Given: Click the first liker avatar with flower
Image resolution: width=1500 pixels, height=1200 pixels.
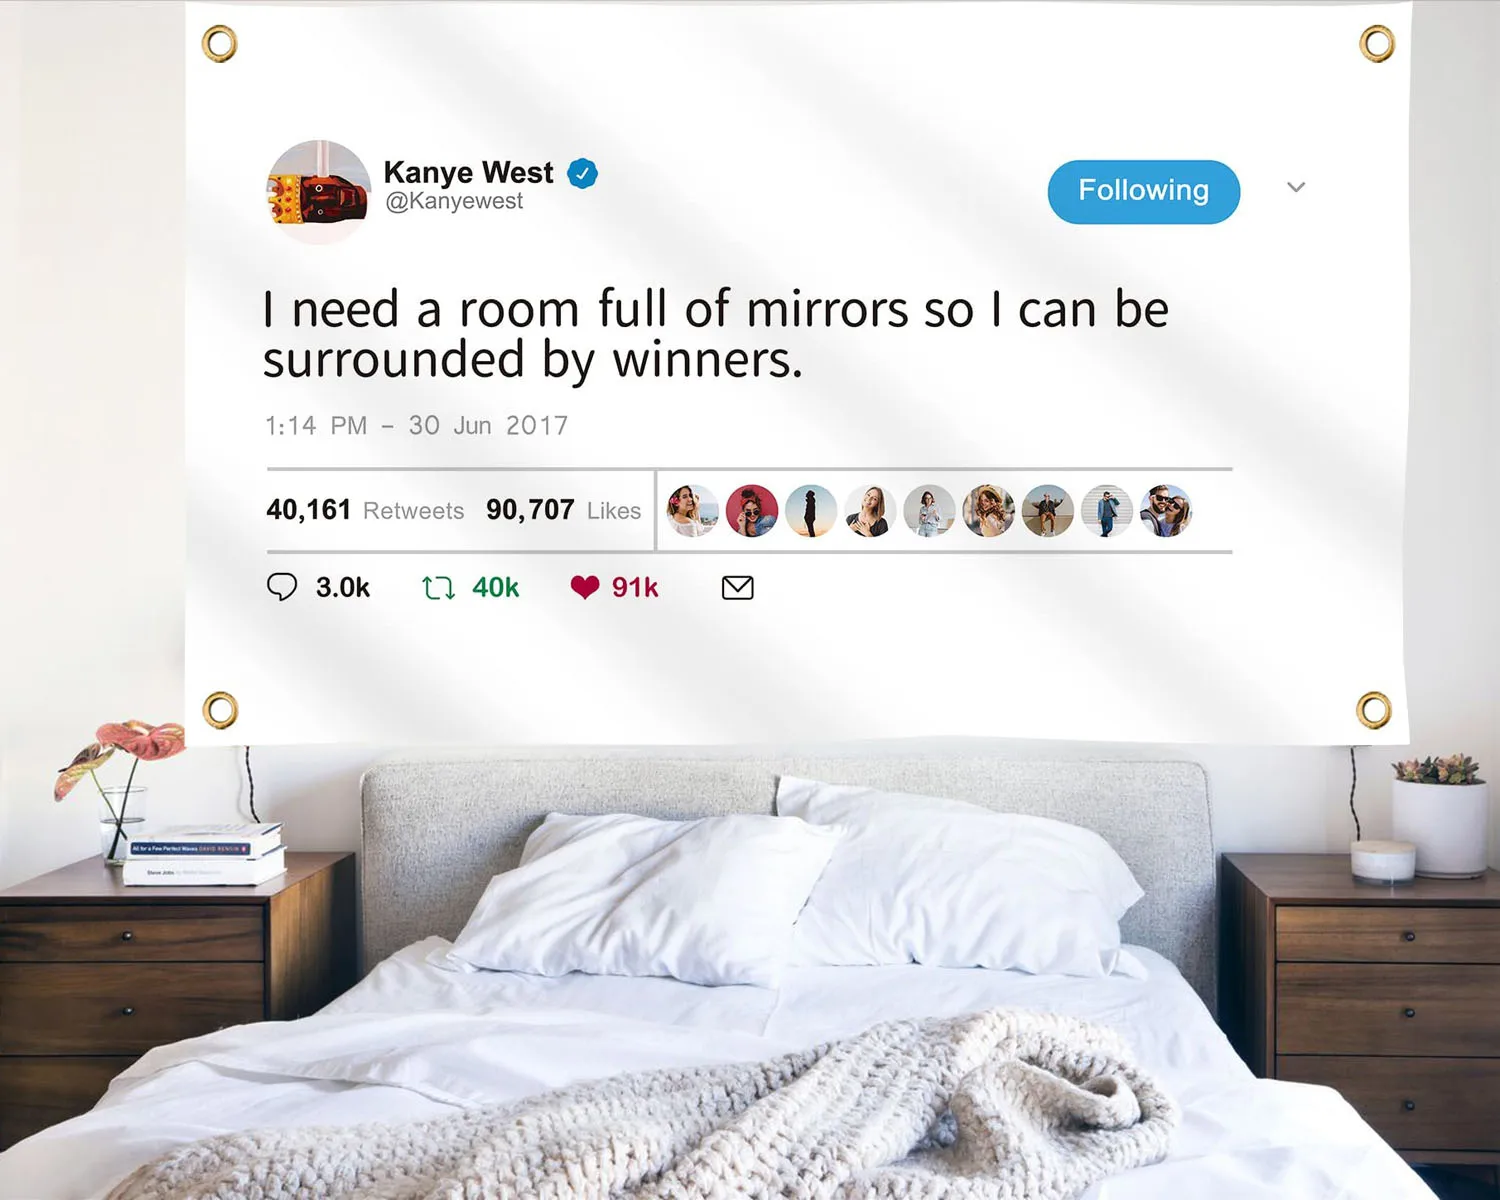Looking at the screenshot, I should 693,511.
